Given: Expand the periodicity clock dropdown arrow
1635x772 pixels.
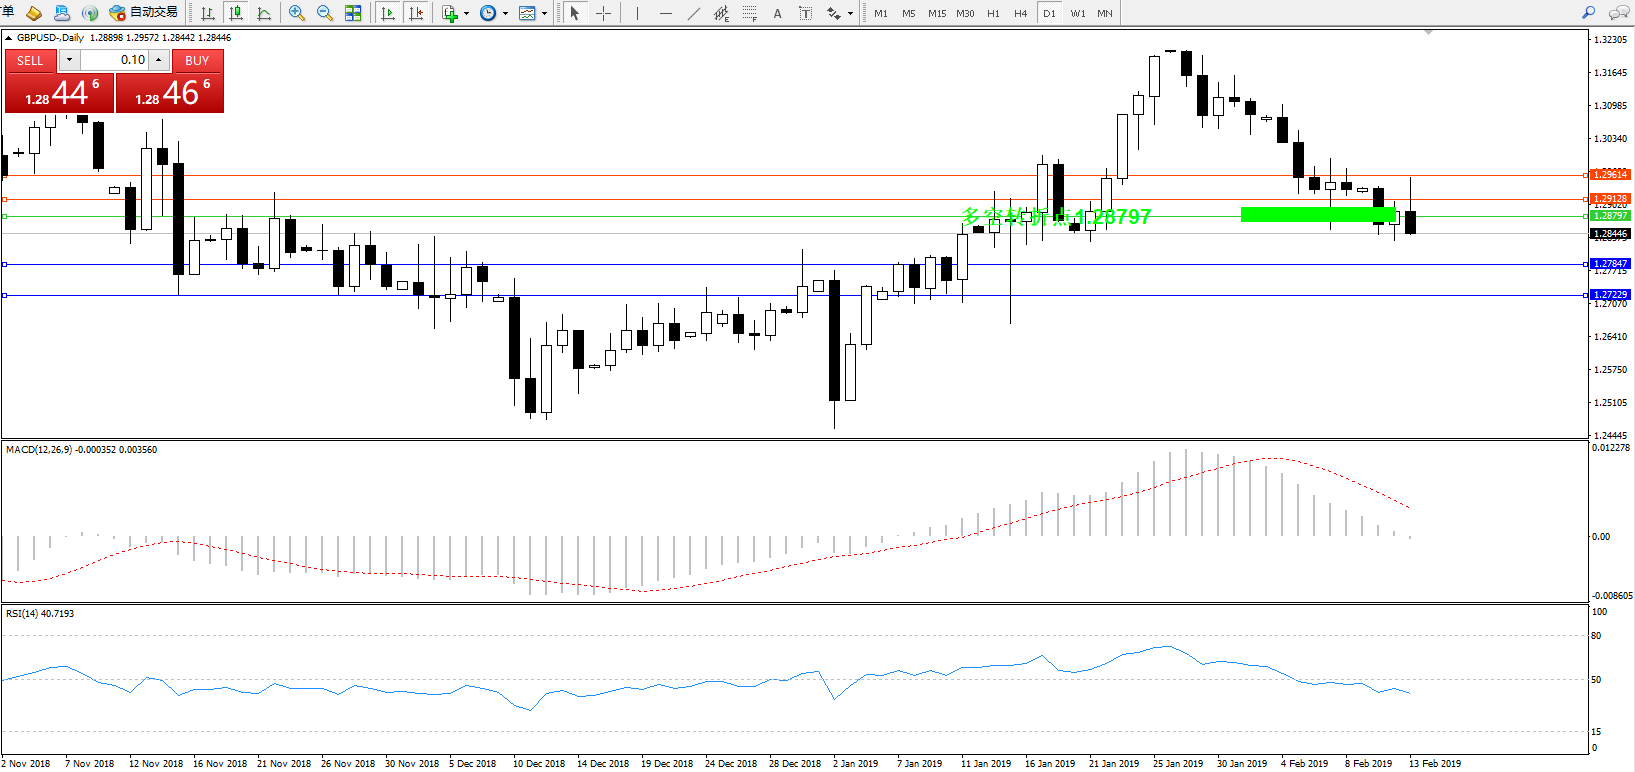Looking at the screenshot, I should click(505, 13).
